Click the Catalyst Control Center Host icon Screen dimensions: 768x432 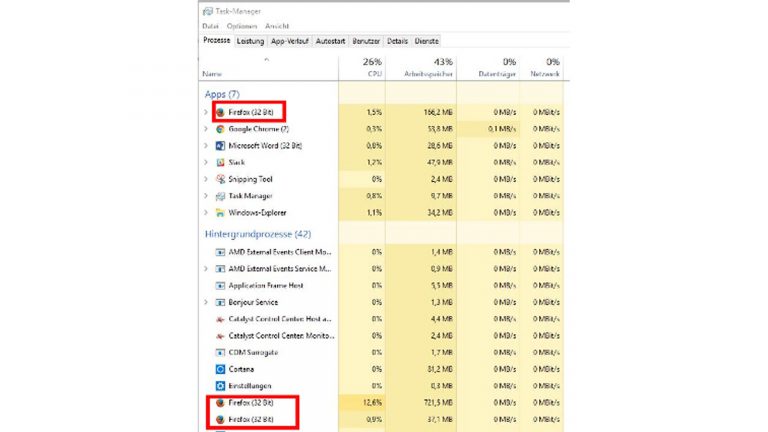[220, 319]
